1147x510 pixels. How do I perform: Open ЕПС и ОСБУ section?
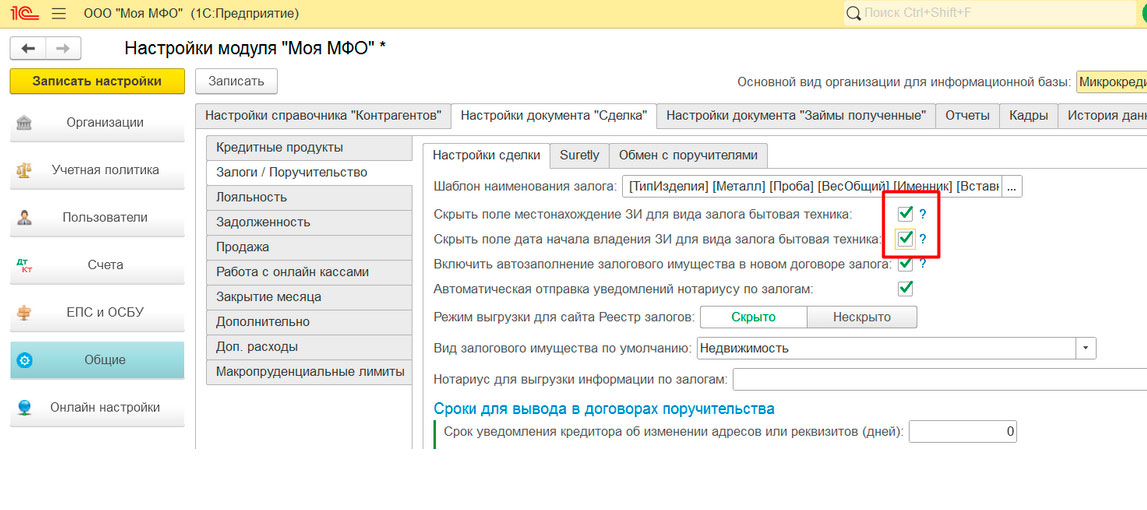click(x=97, y=312)
